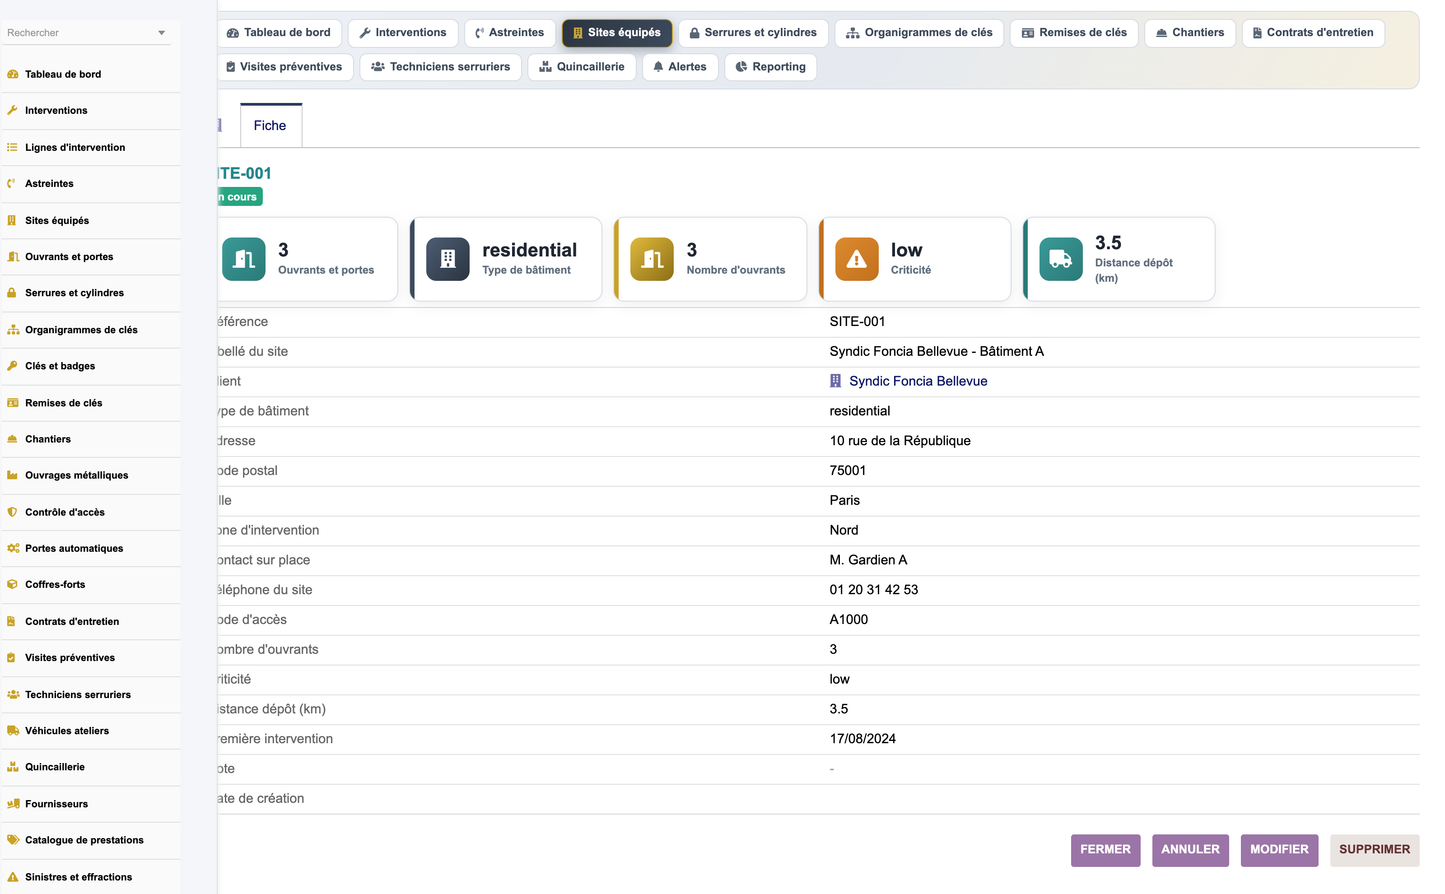The width and height of the screenshot is (1445, 894).
Task: Click the building icon beside Syndic Foncia Bellevue
Action: point(836,381)
